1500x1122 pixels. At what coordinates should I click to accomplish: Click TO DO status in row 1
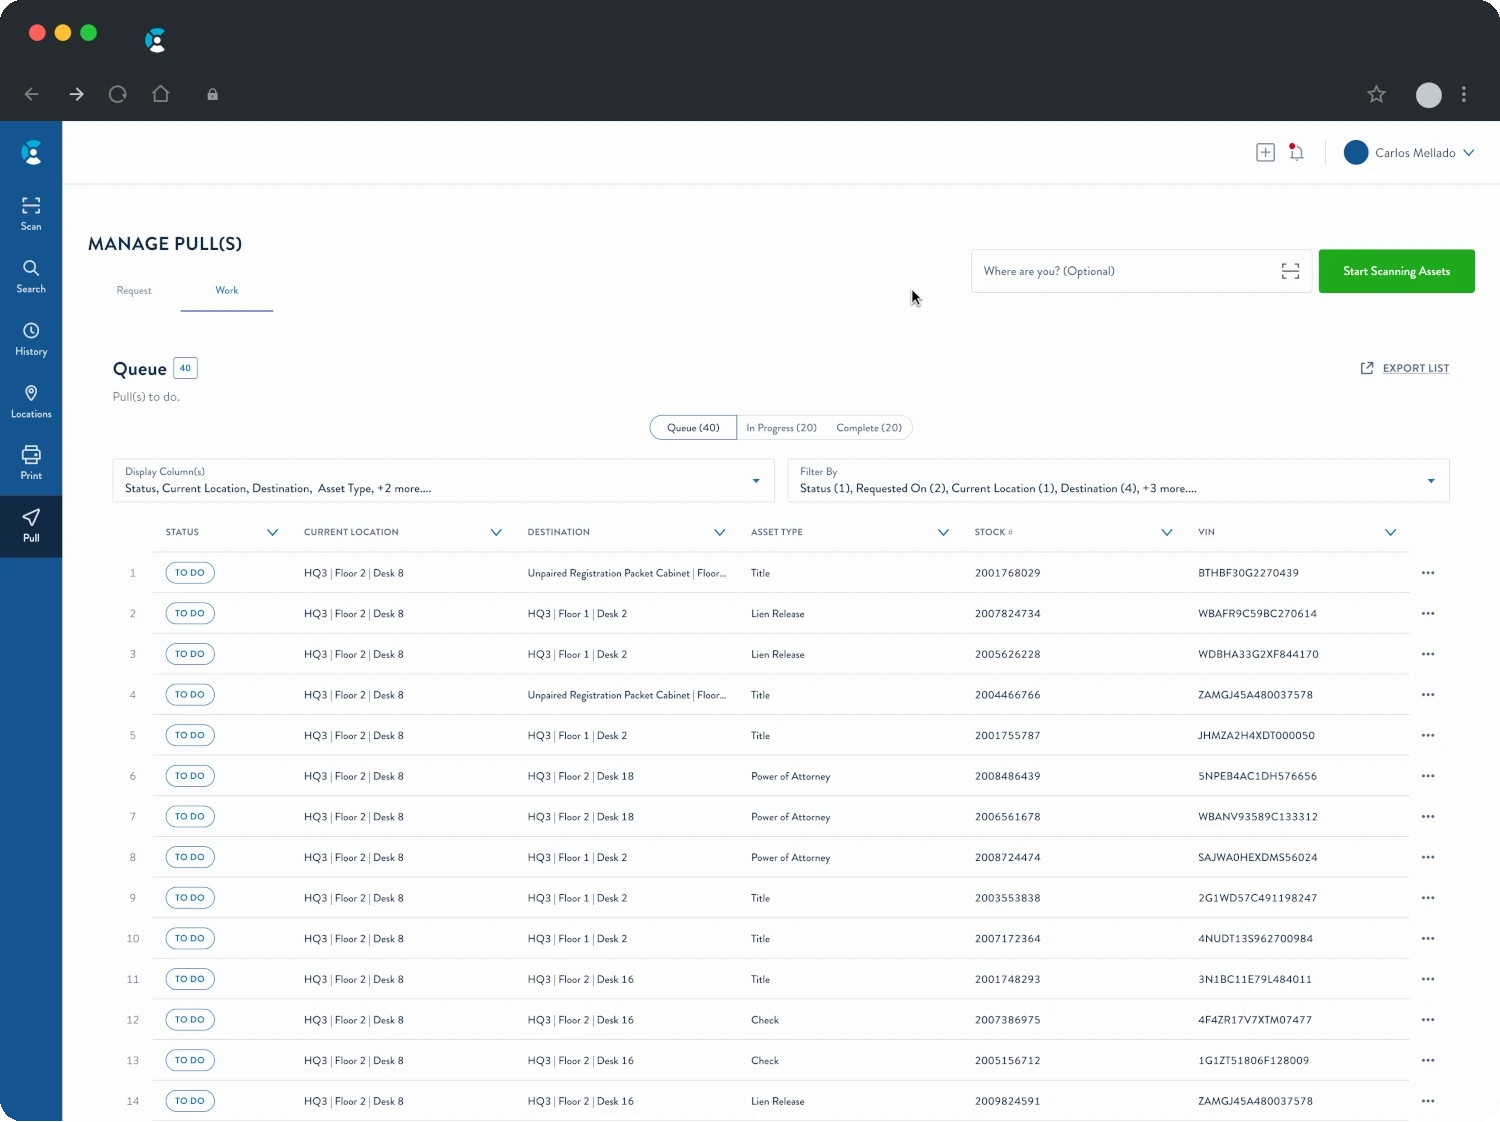point(190,573)
